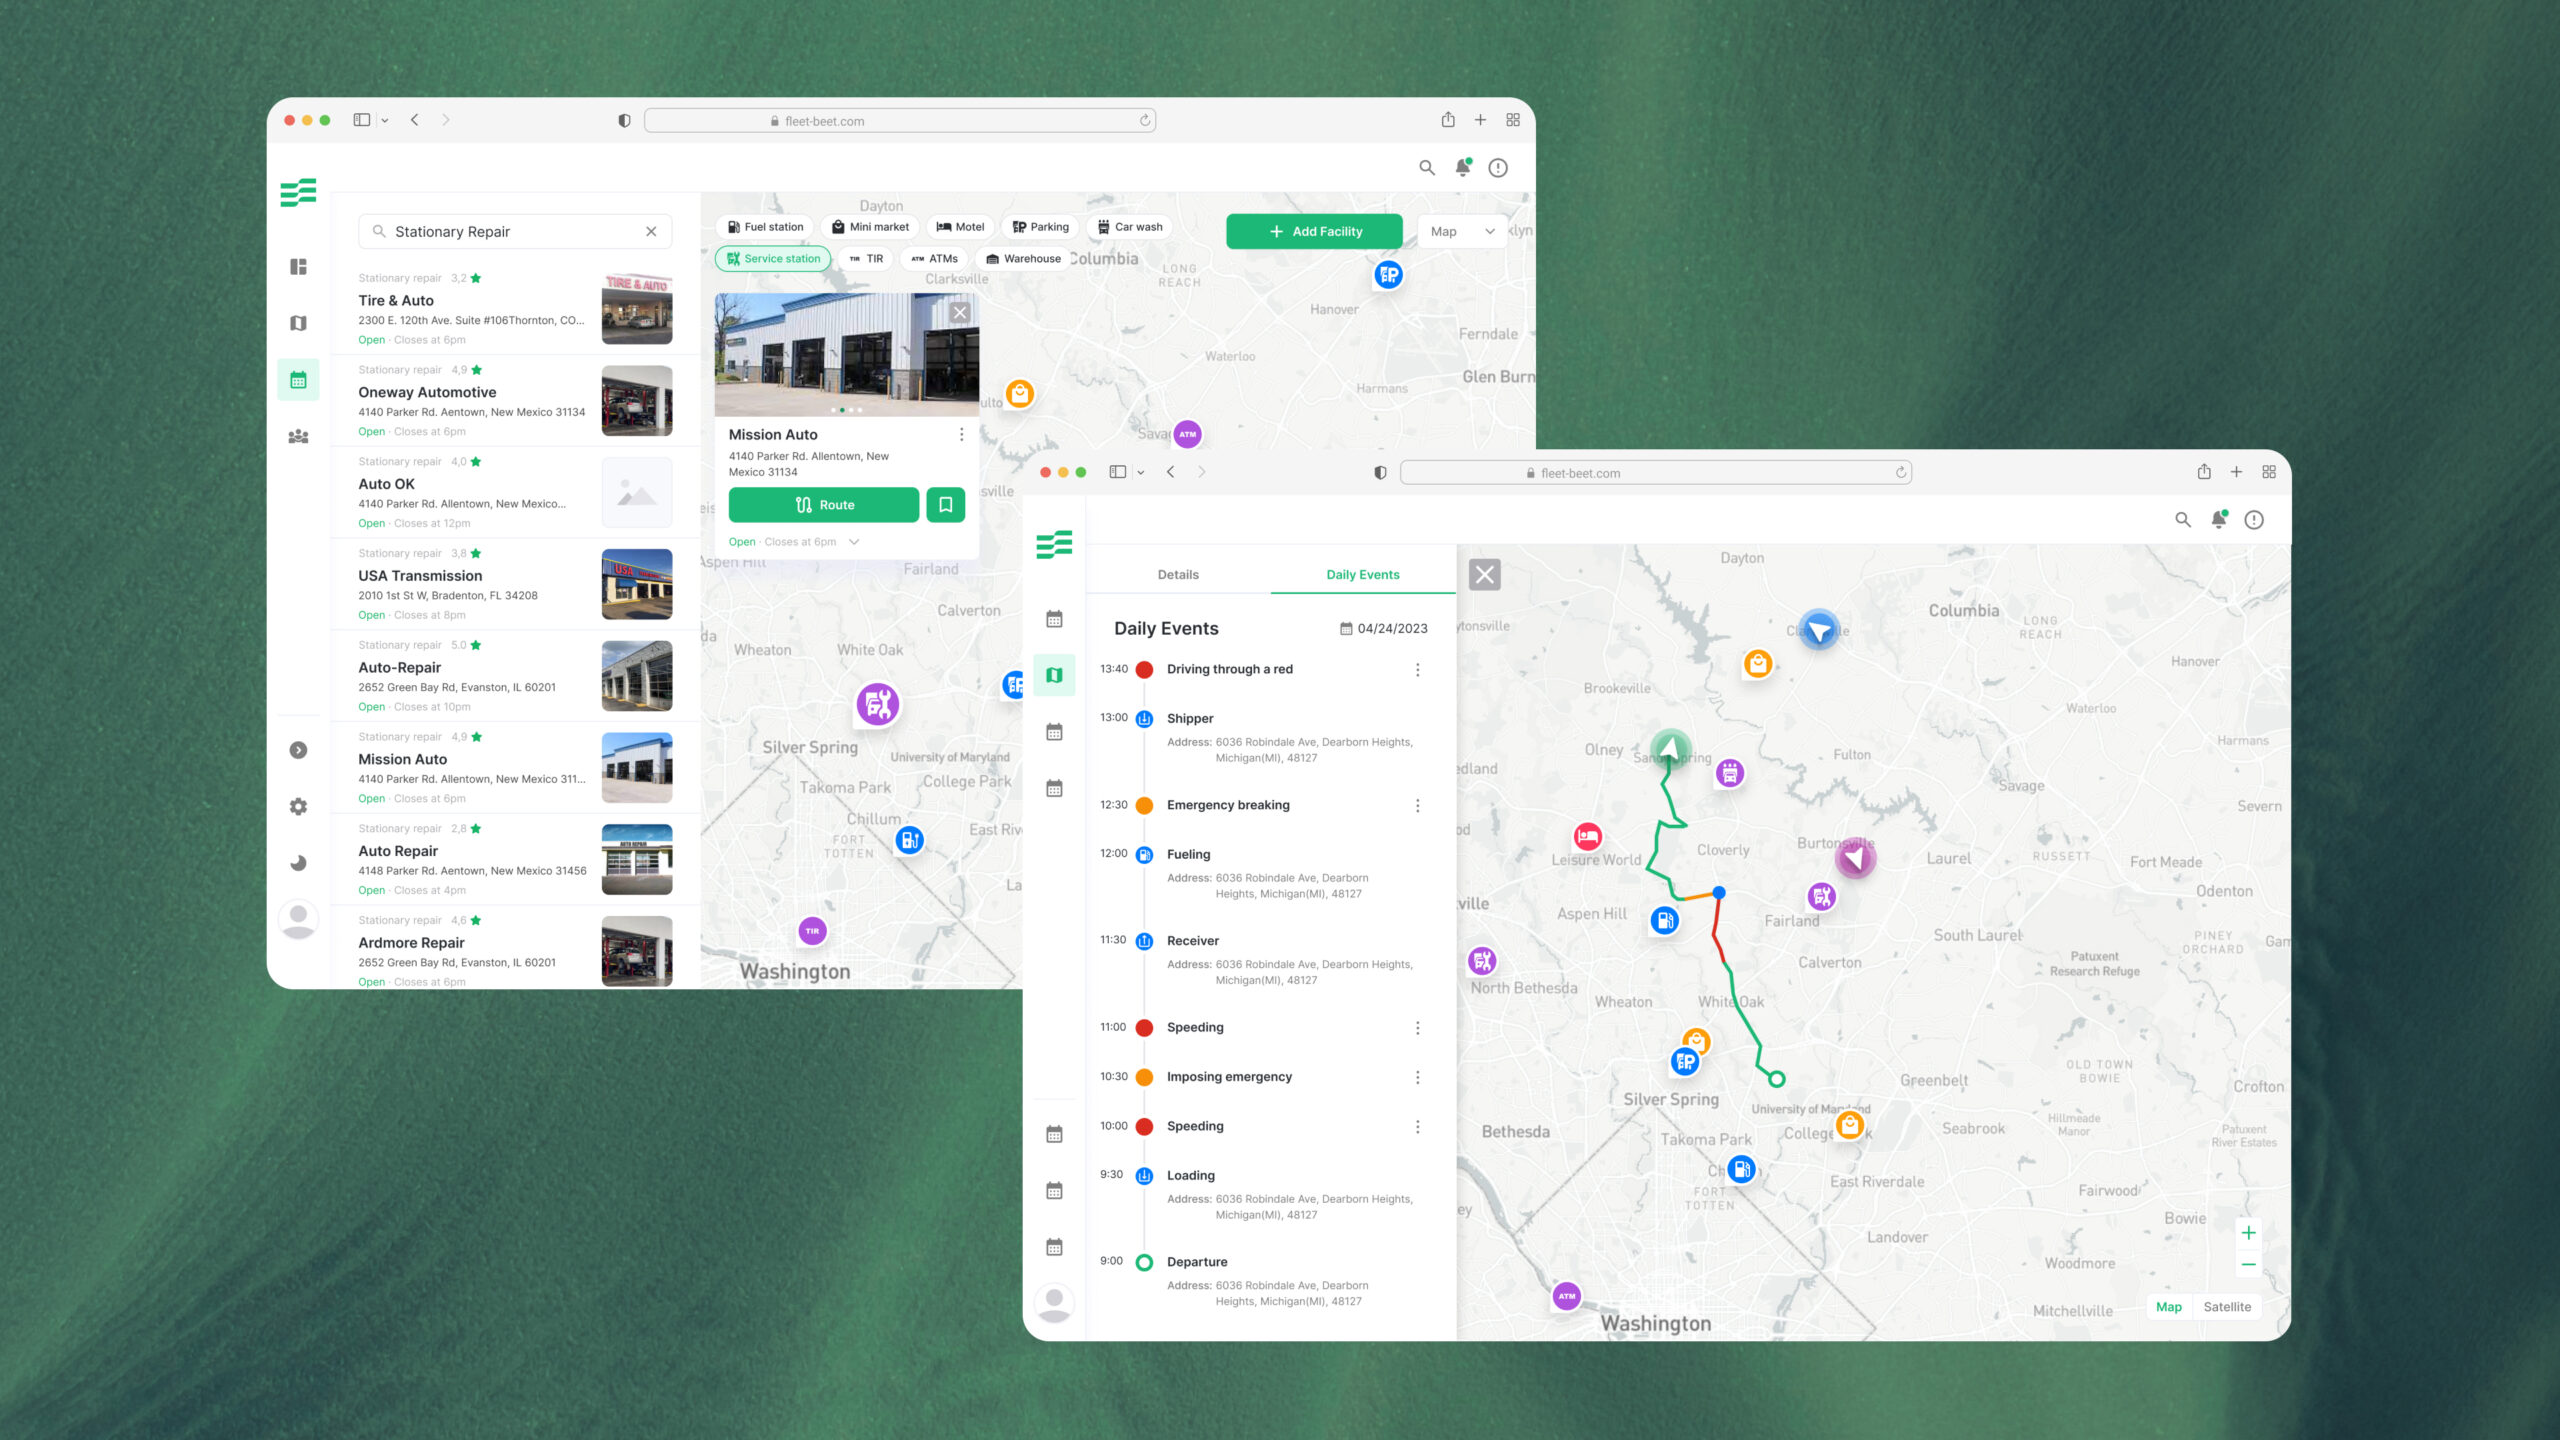Toggle Mini market filter chip

[x=870, y=227]
